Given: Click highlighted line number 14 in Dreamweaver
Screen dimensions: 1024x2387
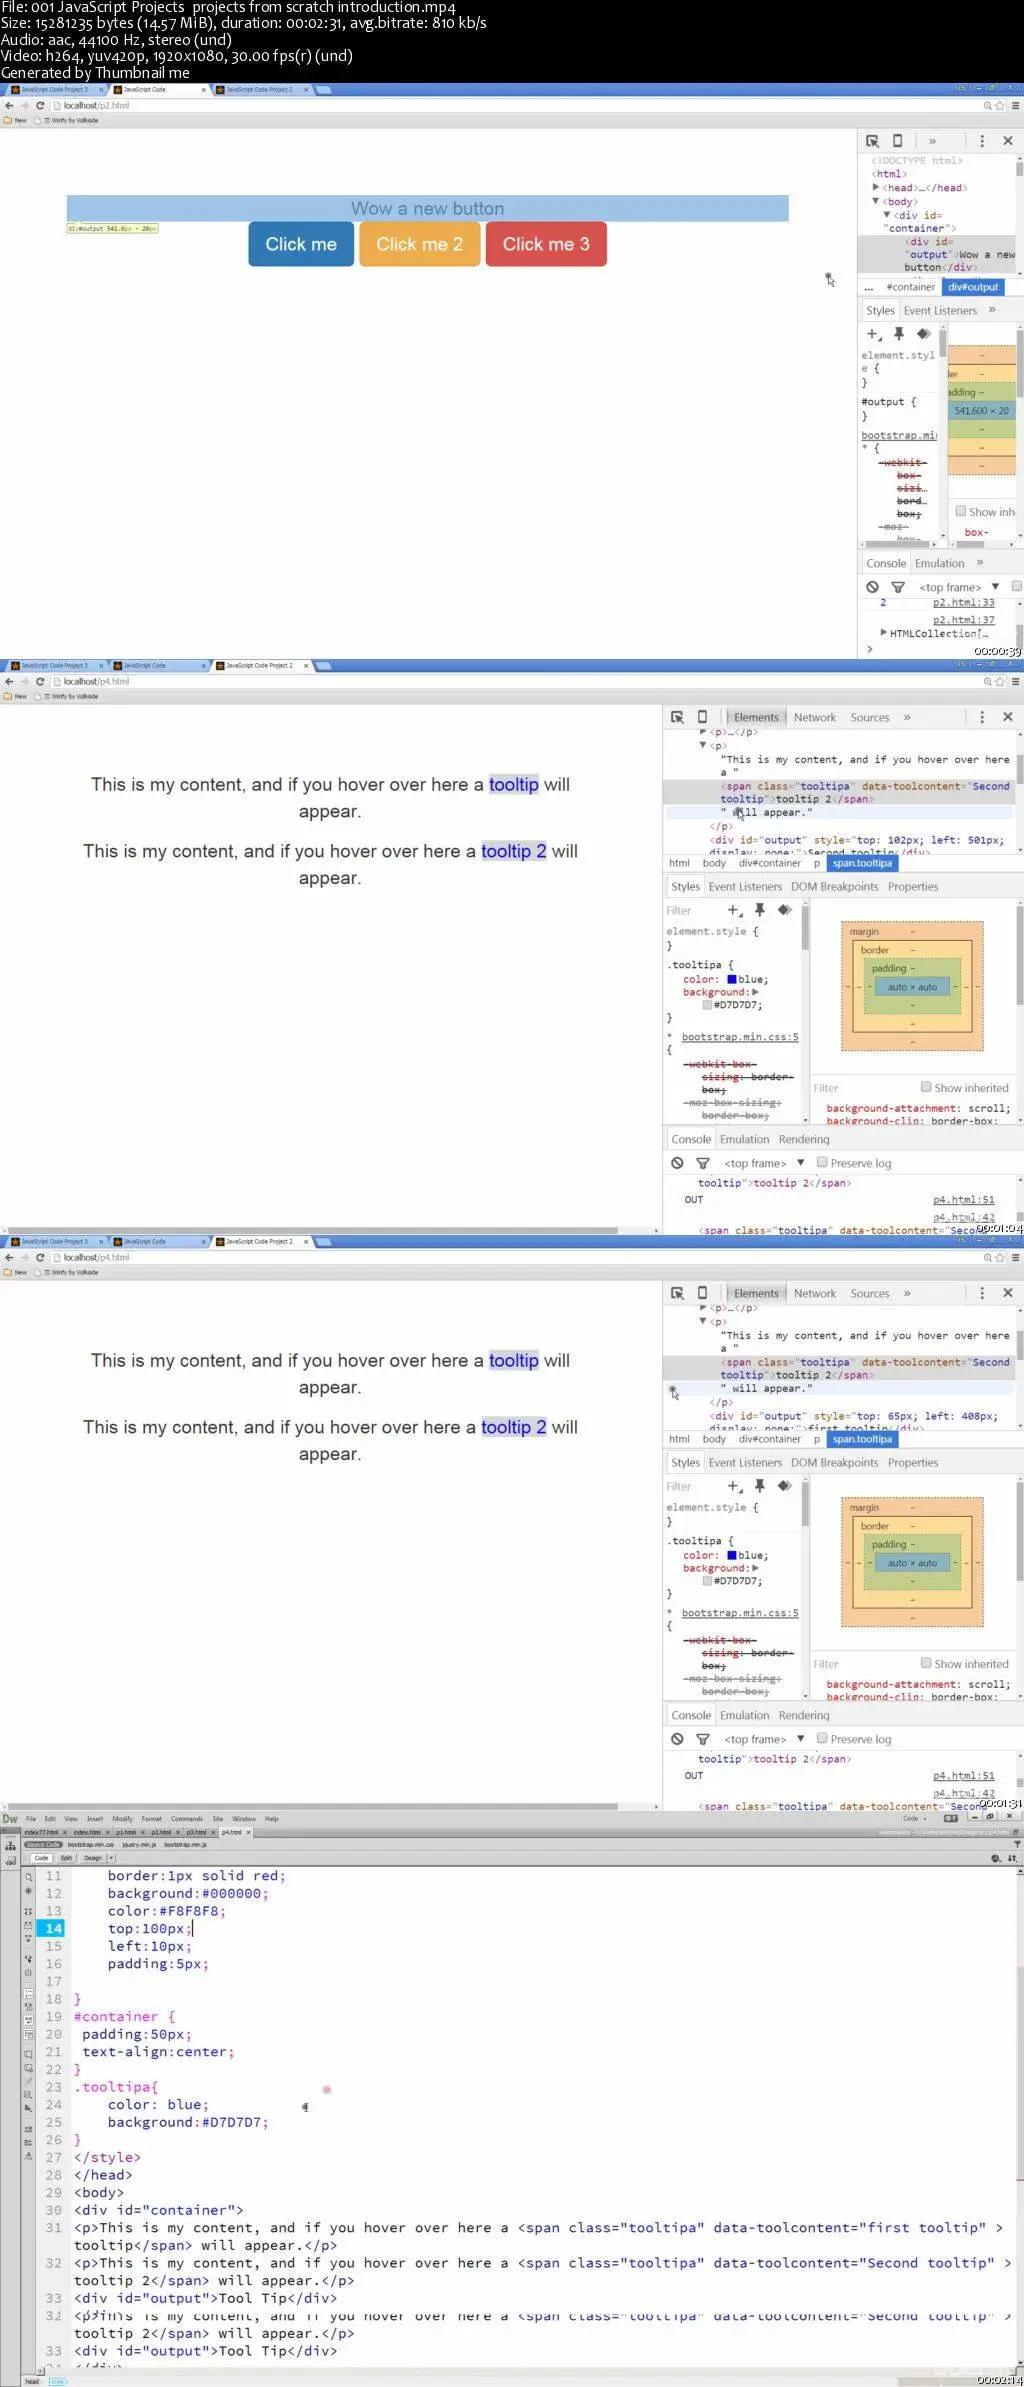Looking at the screenshot, I should tap(53, 1928).
